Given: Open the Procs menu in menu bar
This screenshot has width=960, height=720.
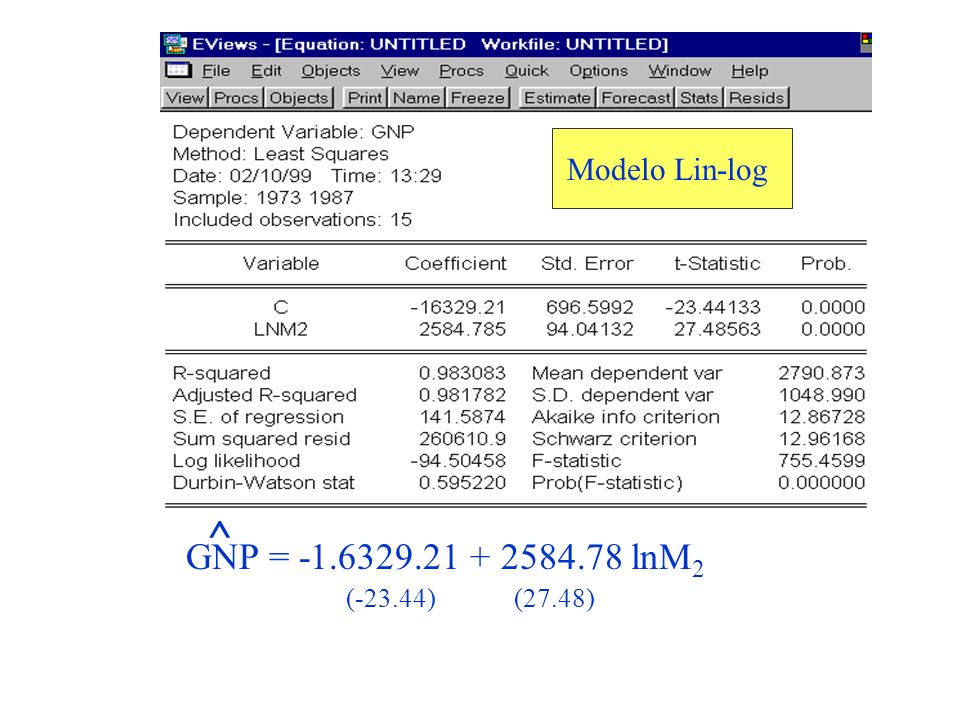Looking at the screenshot, I should 462,71.
